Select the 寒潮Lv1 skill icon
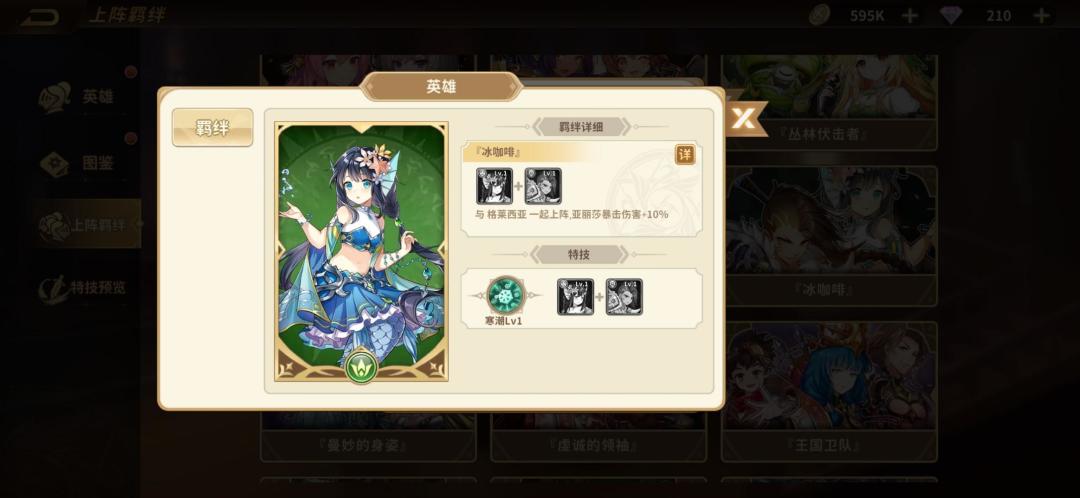1080x498 pixels. [x=506, y=295]
